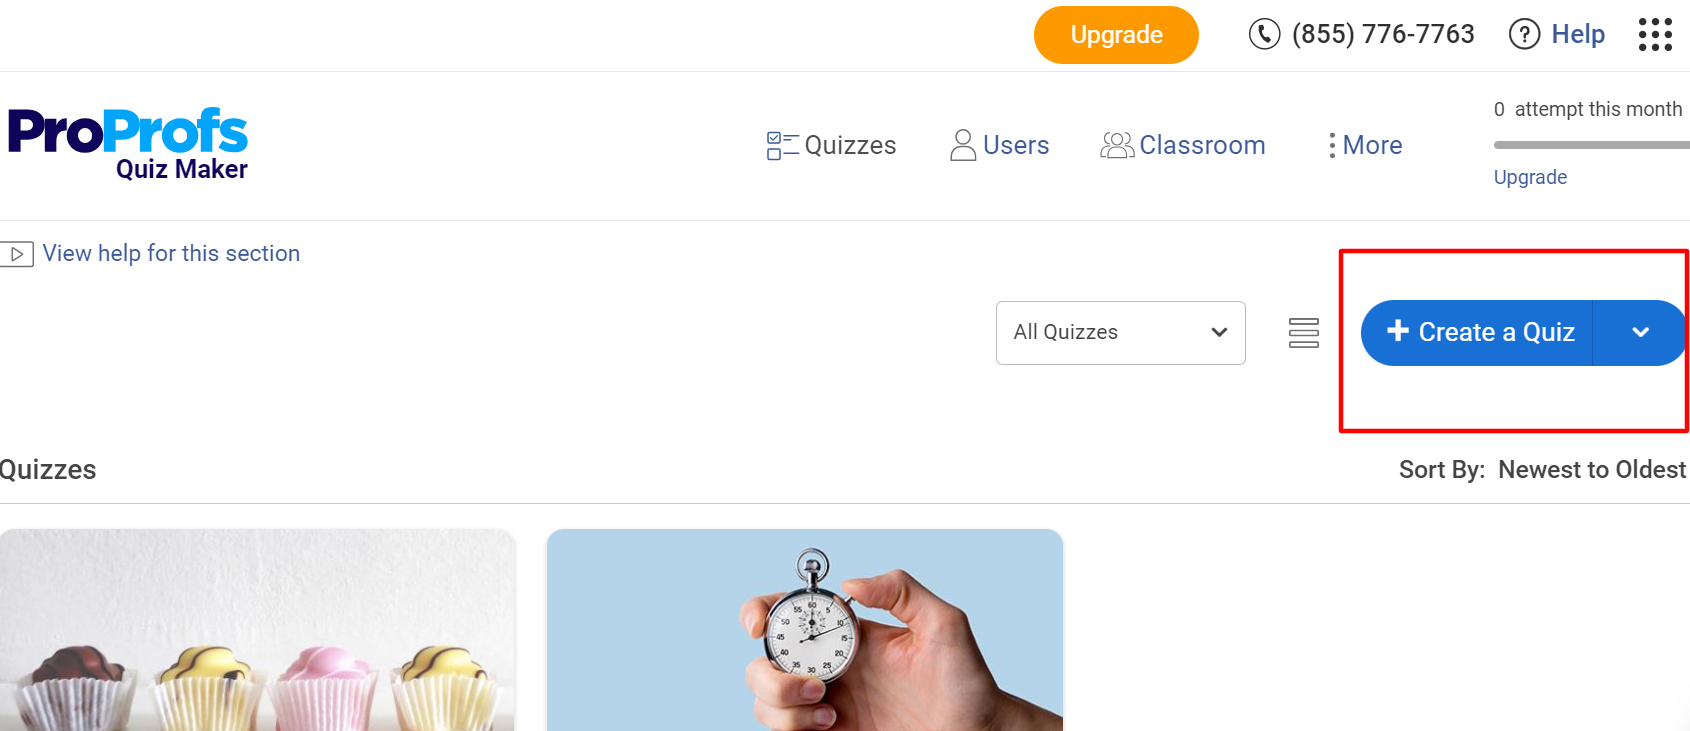Open the apps grid icon
This screenshot has height=731, width=1690.
click(1655, 34)
